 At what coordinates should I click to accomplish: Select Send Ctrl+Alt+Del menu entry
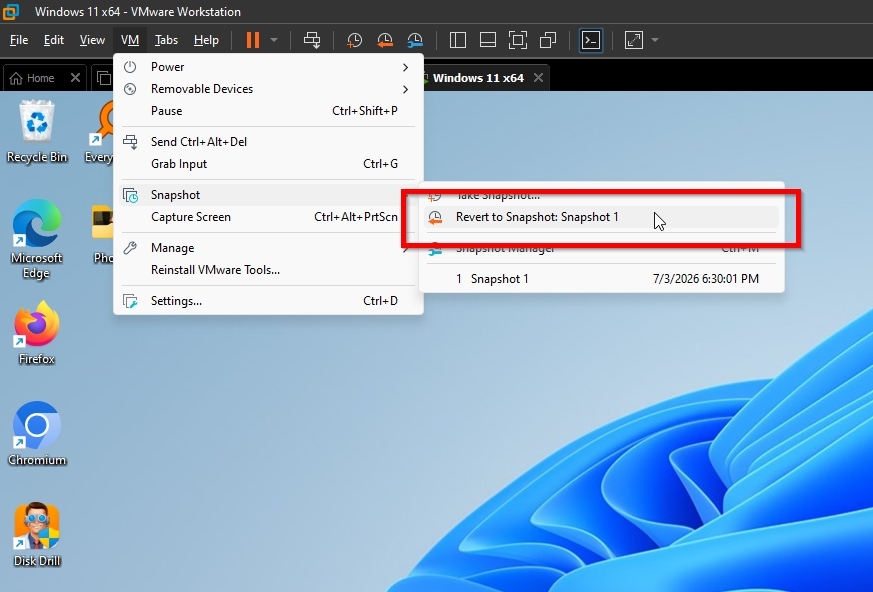pyautogui.click(x=268, y=142)
